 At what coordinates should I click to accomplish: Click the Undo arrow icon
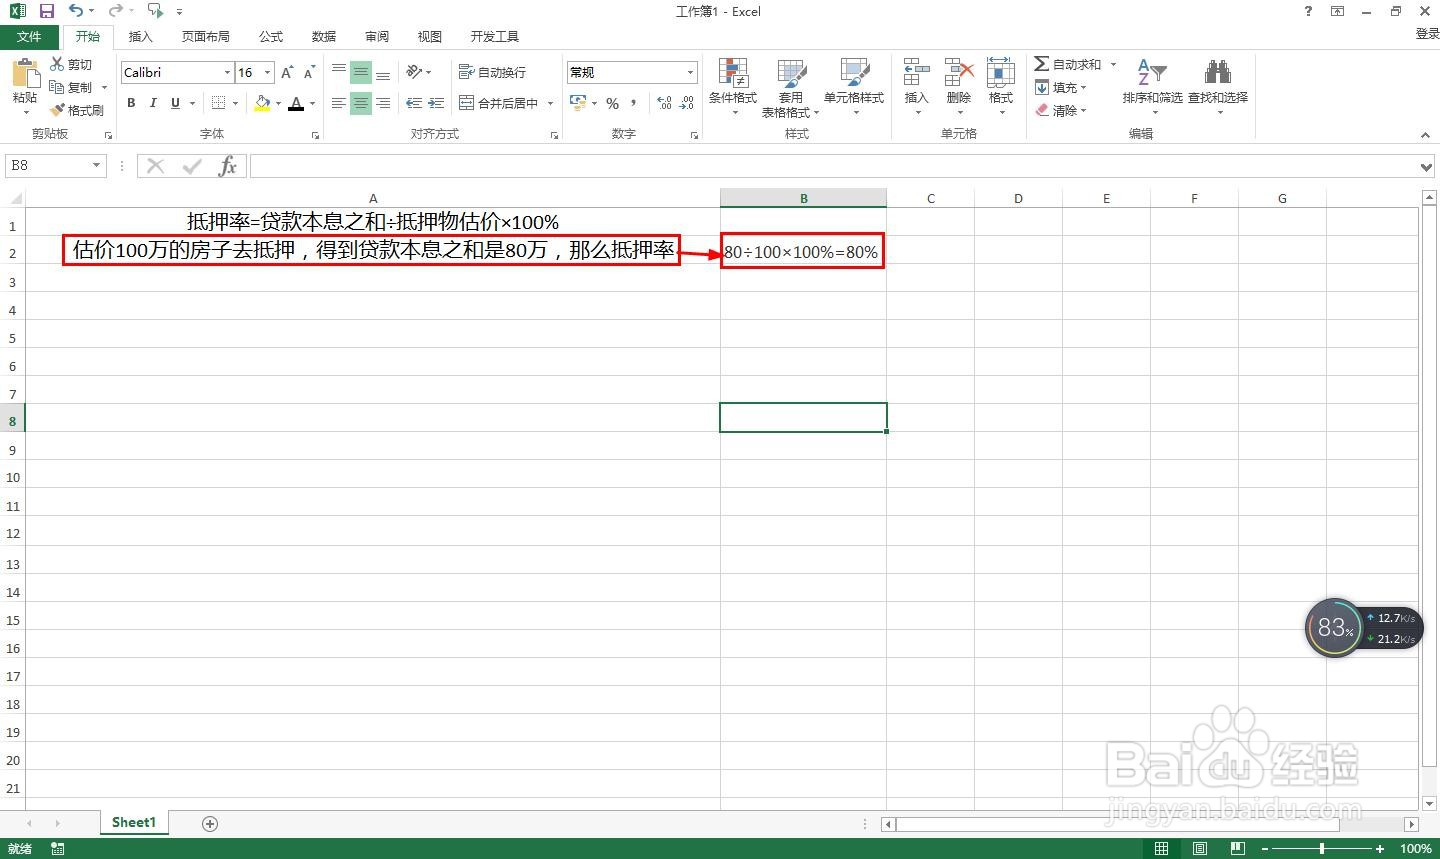click(x=76, y=11)
